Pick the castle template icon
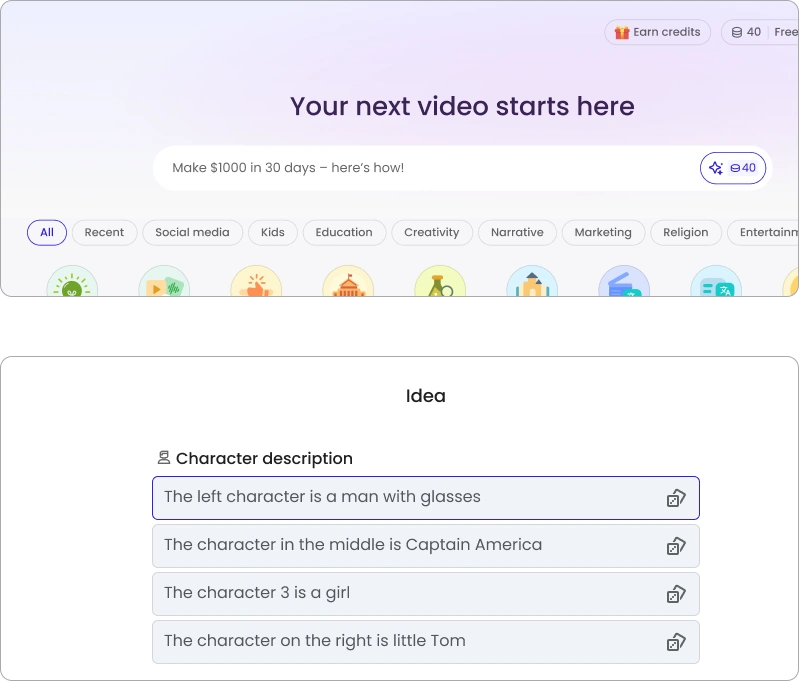Viewport: 799px width, 681px height. (x=532, y=281)
